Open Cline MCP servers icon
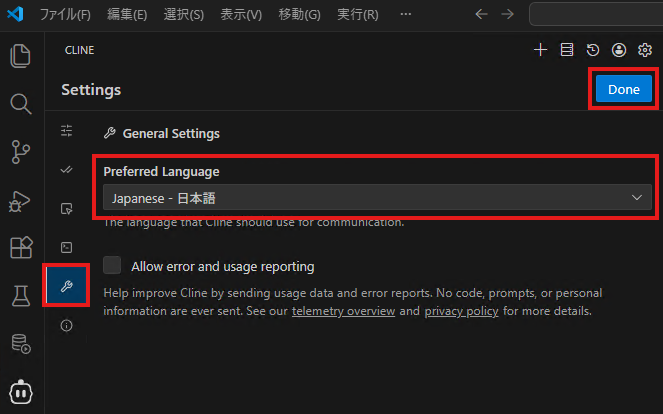The image size is (663, 414). [567, 50]
